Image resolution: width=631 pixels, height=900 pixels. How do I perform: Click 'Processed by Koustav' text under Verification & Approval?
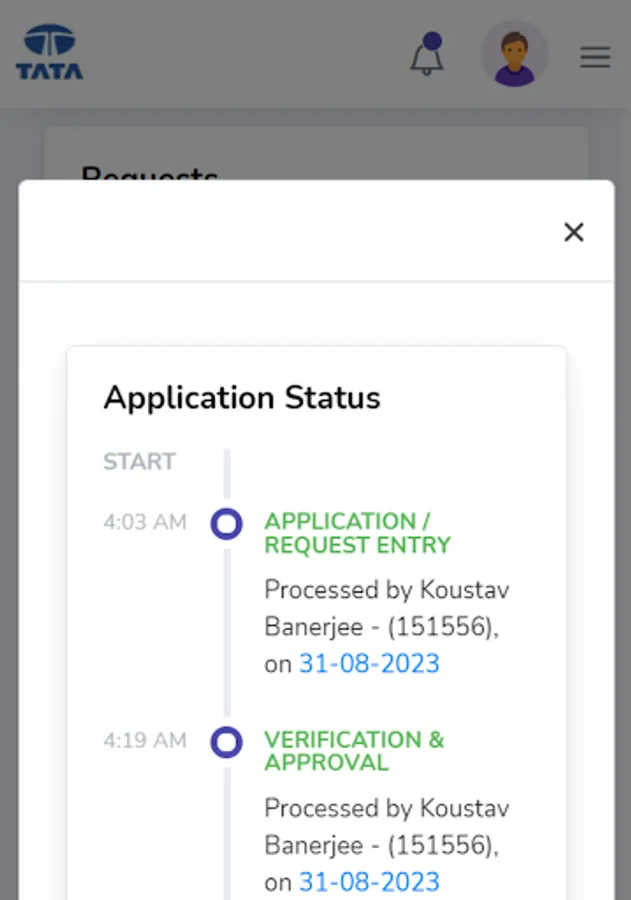click(x=386, y=808)
